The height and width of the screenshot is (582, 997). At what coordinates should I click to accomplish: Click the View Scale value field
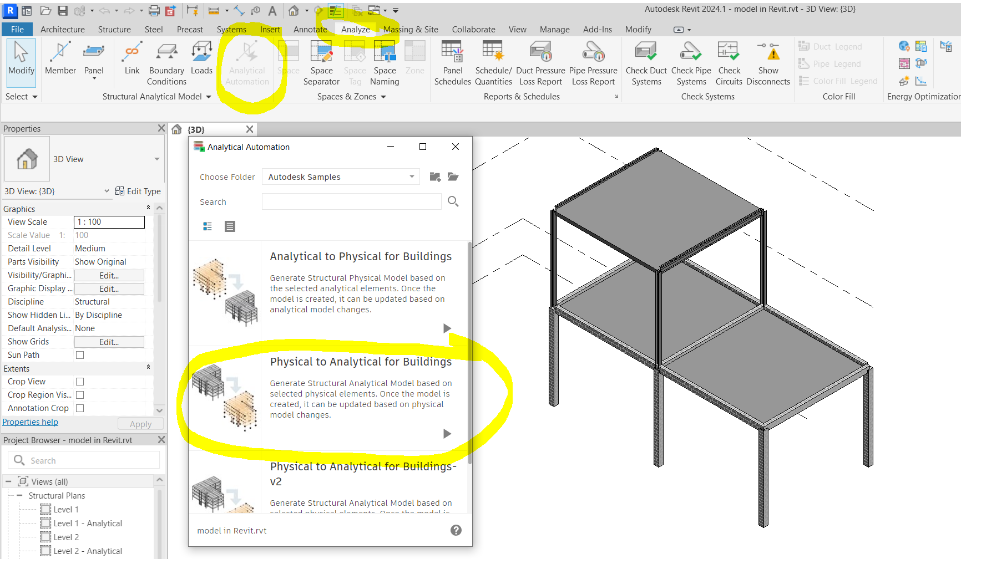point(109,222)
